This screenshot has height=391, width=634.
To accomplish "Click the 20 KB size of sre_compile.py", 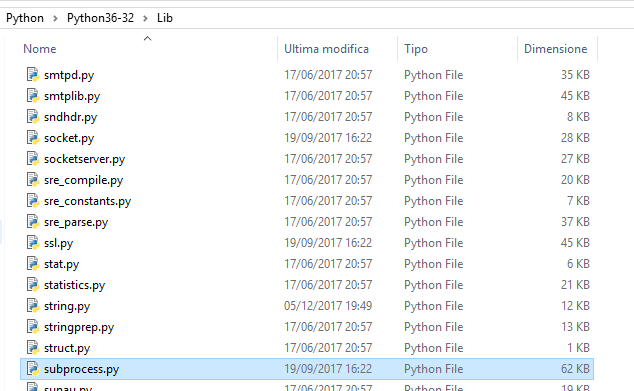I will click(575, 180).
